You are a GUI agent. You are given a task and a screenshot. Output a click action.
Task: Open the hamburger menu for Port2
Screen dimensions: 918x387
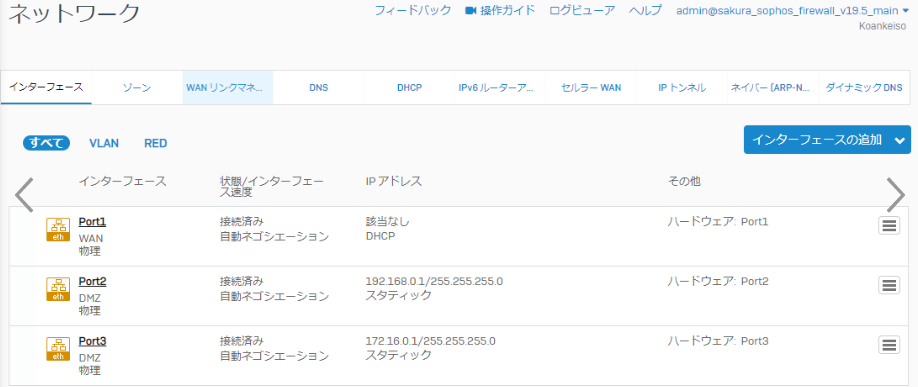[x=889, y=285]
